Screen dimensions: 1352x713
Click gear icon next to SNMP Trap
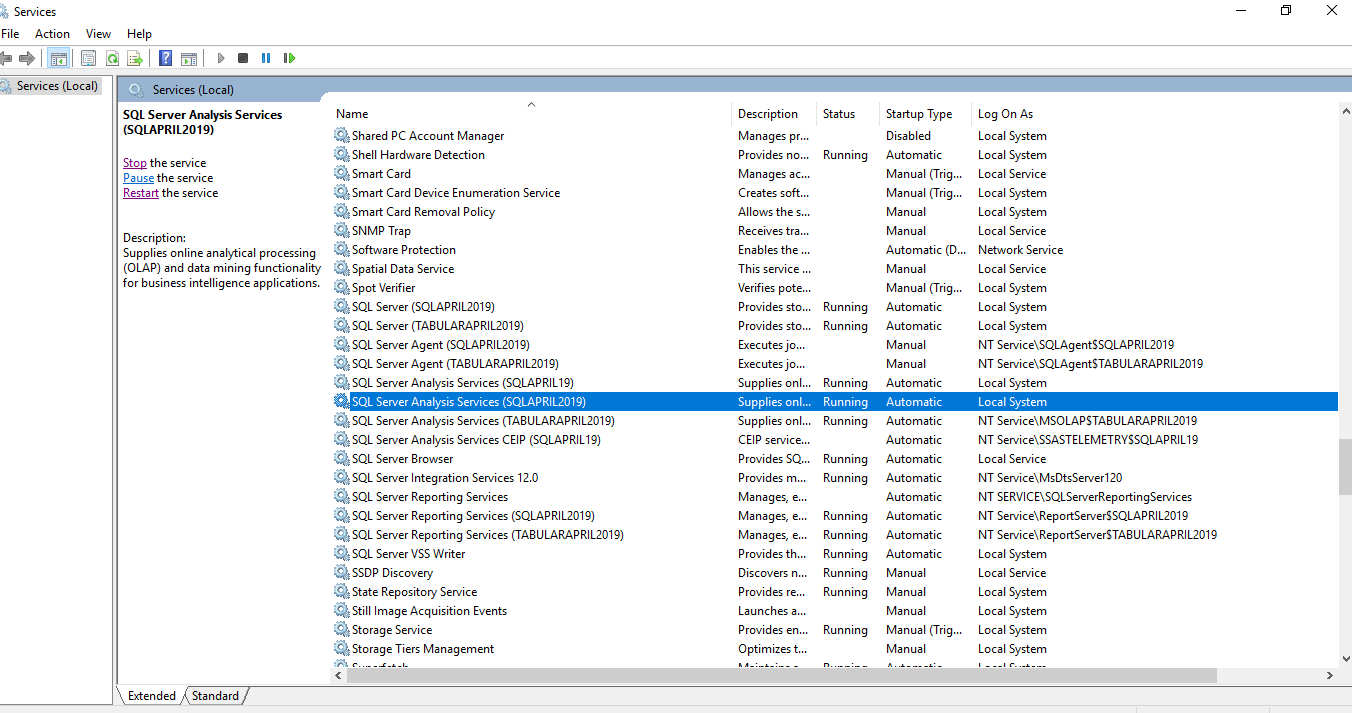click(x=342, y=231)
